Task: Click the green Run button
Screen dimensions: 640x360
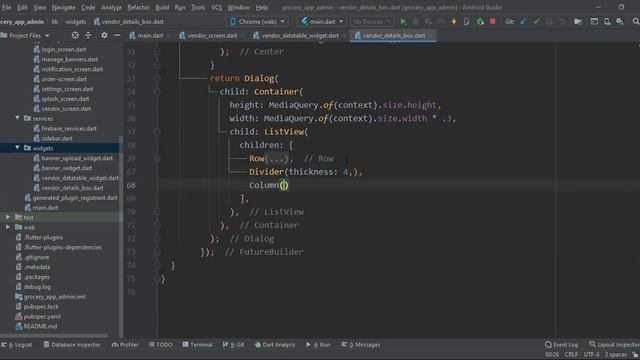Action: [403, 22]
